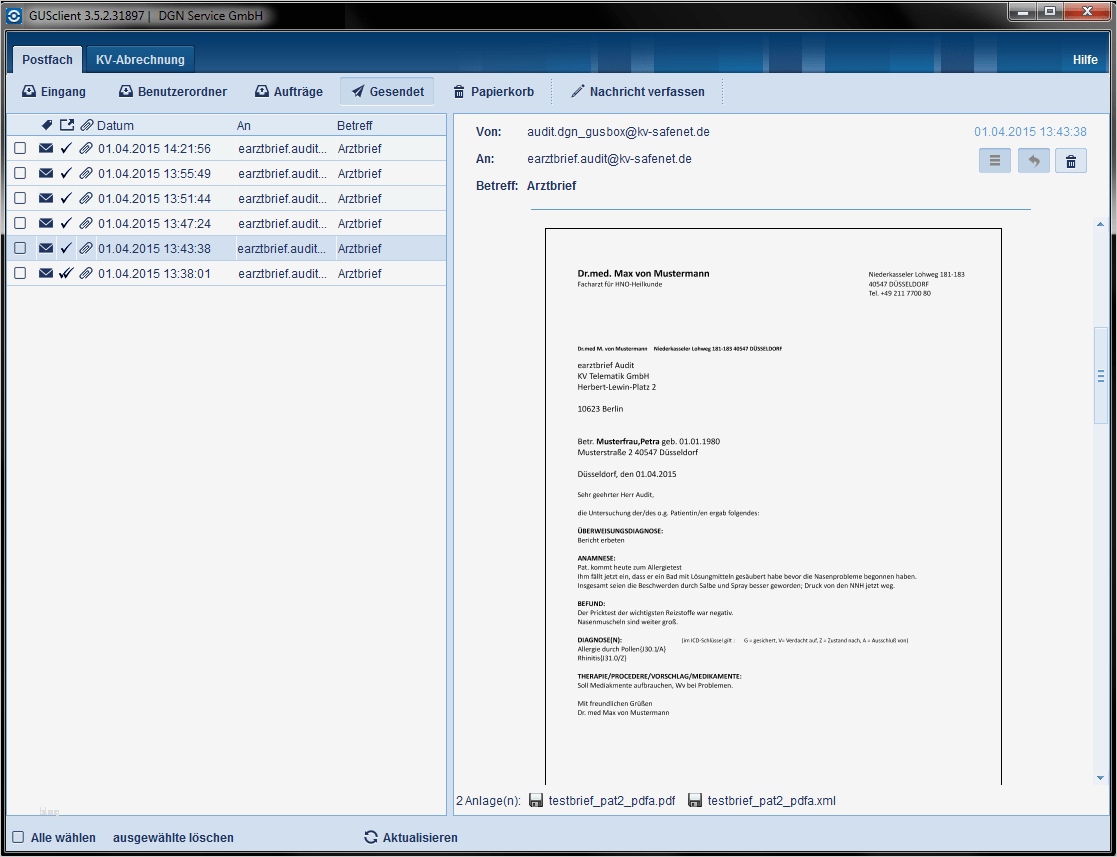Screen dimensions: 1117x857
Task: Tick checkbox for message 13:55:49
Action: pos(20,173)
